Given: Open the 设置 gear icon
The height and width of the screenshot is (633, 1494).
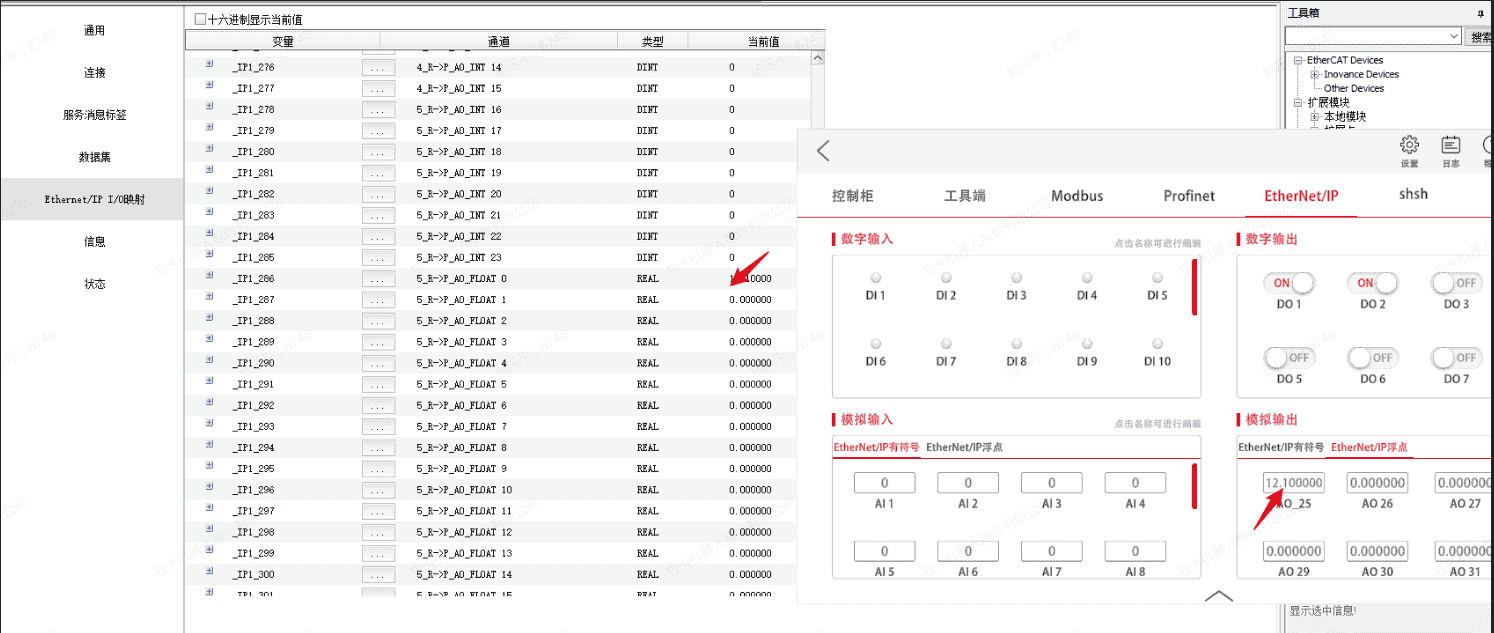Looking at the screenshot, I should (1409, 145).
